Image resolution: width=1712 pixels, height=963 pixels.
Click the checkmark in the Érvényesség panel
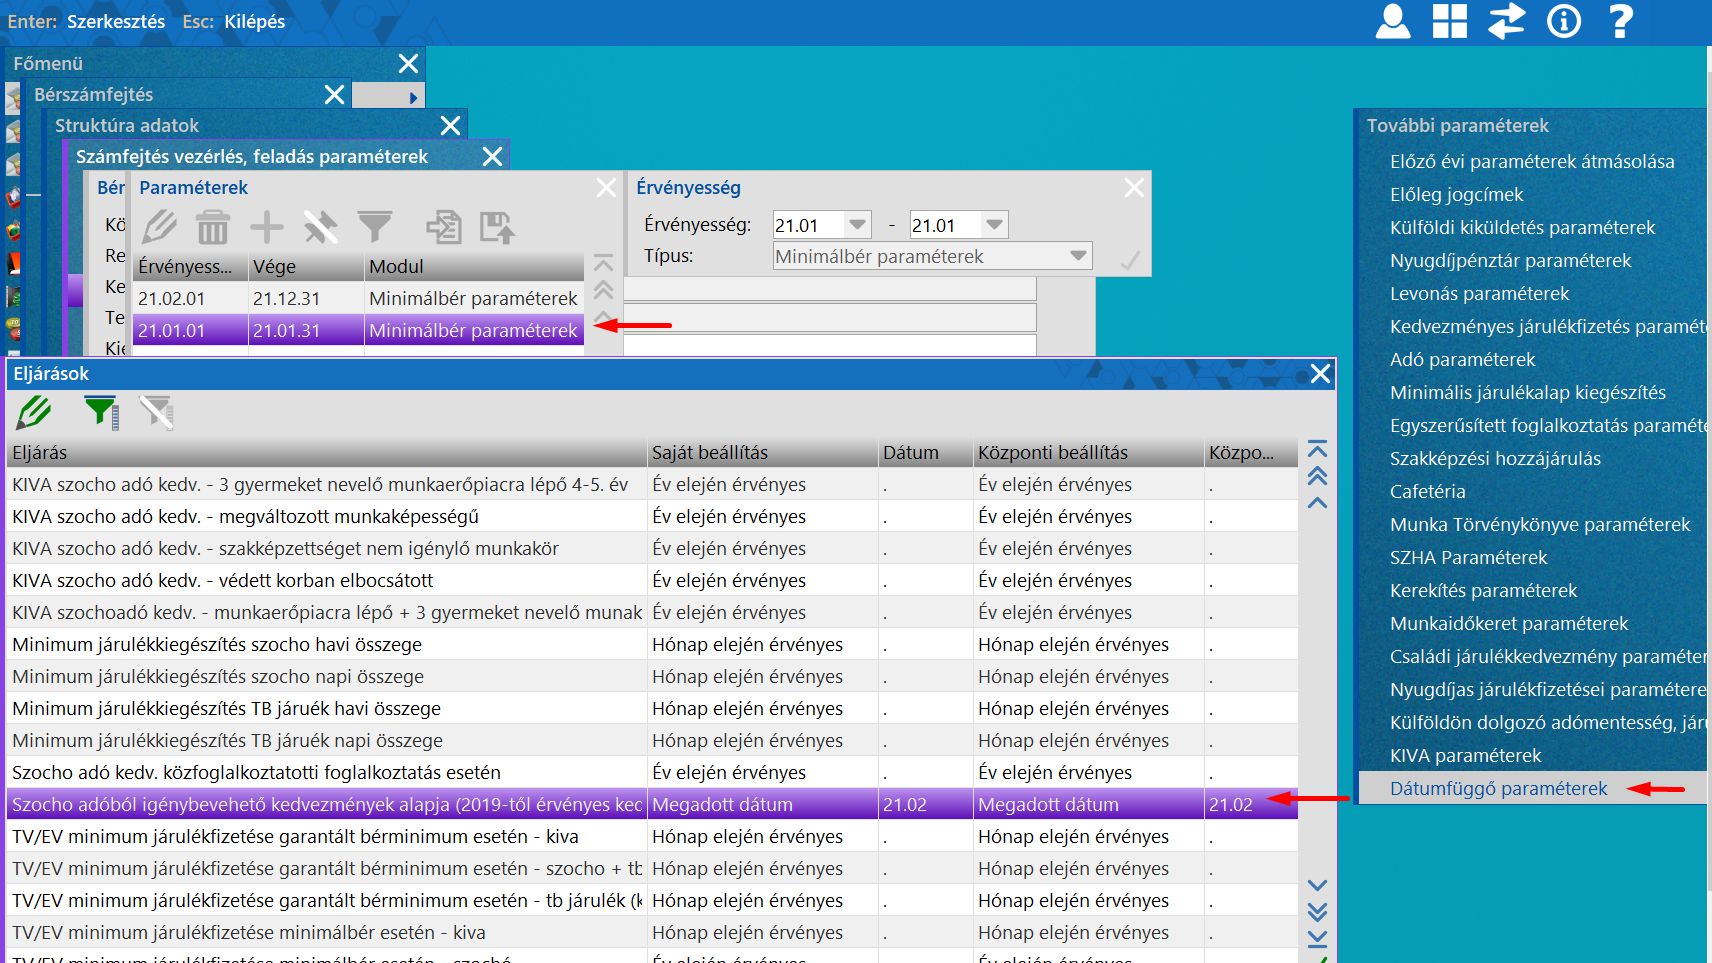1130,261
